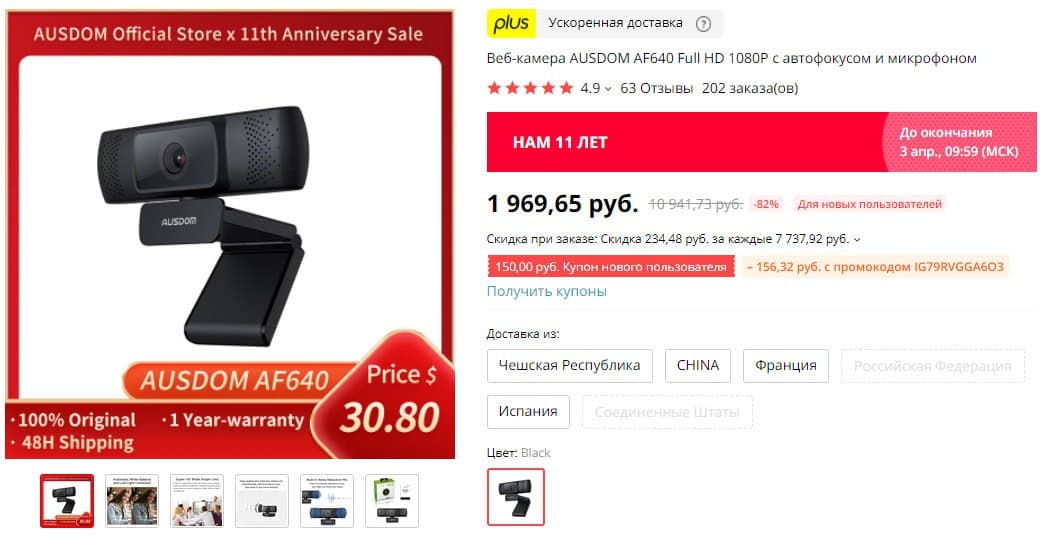Select the Black color swatch

[515, 497]
